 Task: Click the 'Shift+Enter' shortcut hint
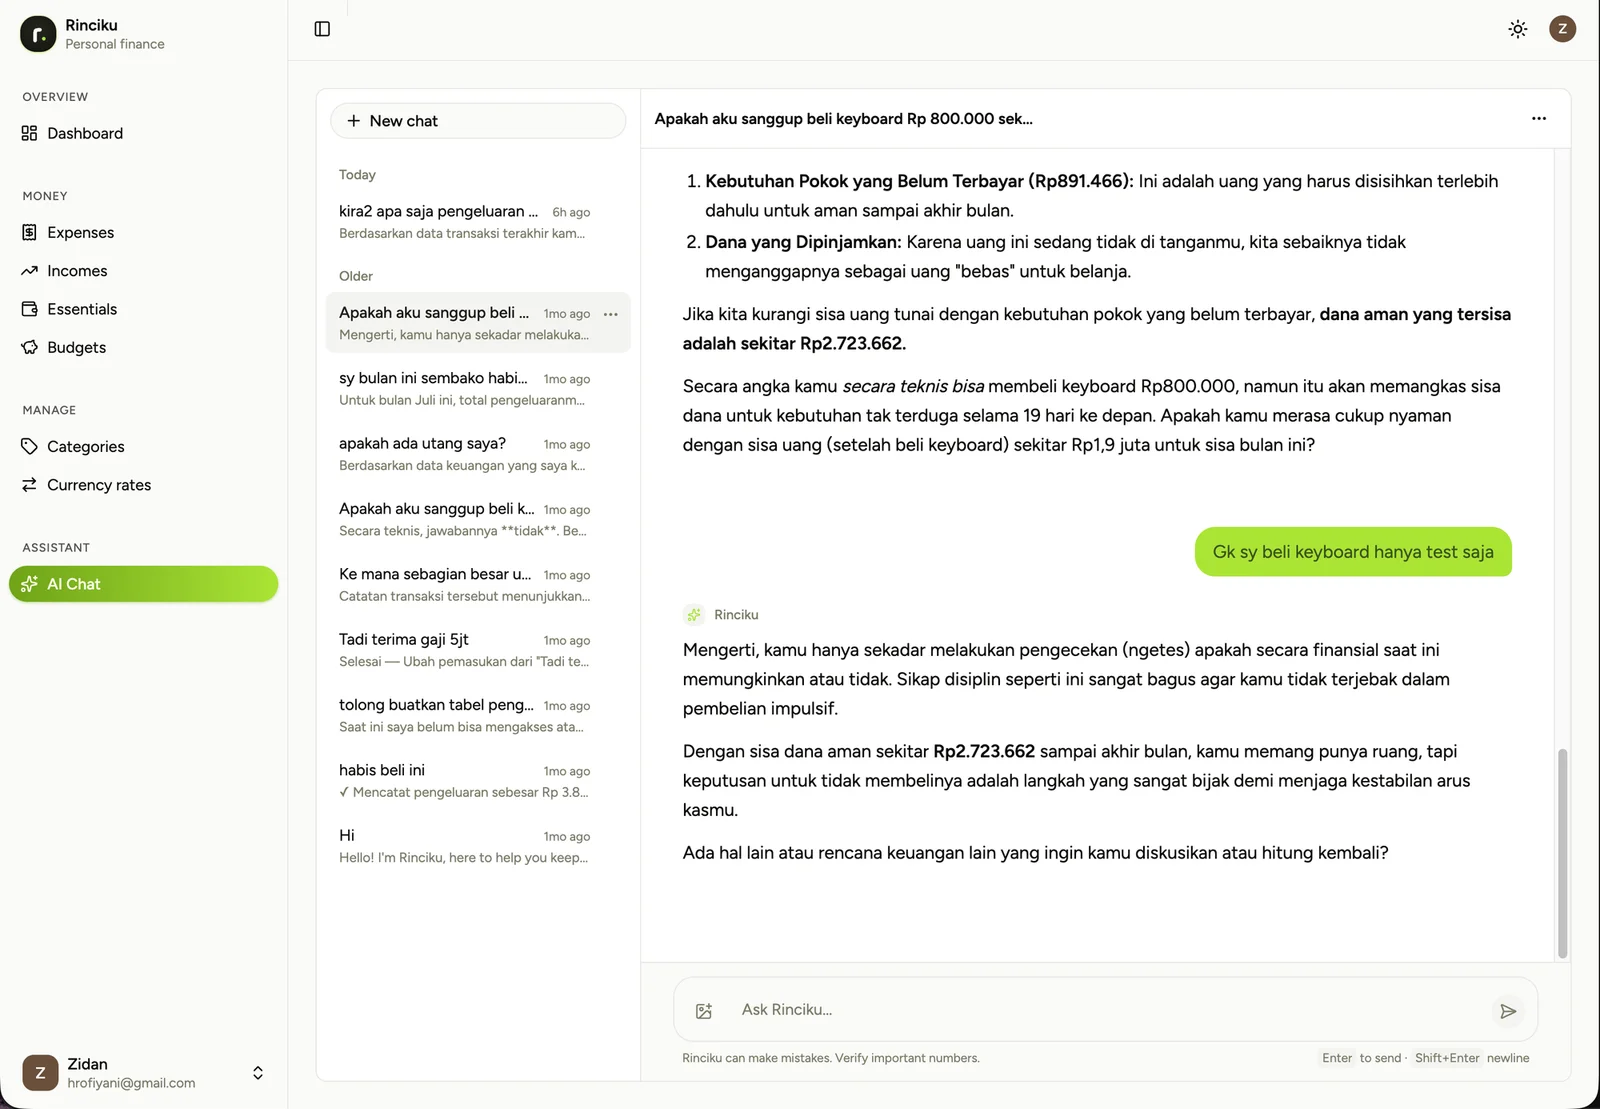(x=1447, y=1058)
